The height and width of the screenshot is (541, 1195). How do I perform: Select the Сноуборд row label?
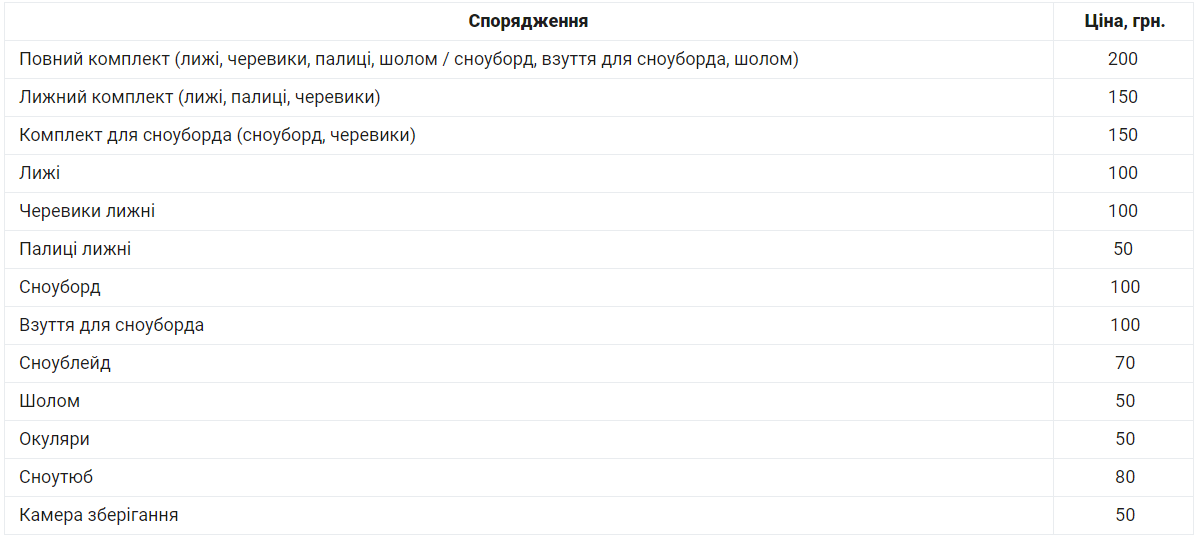pos(60,287)
